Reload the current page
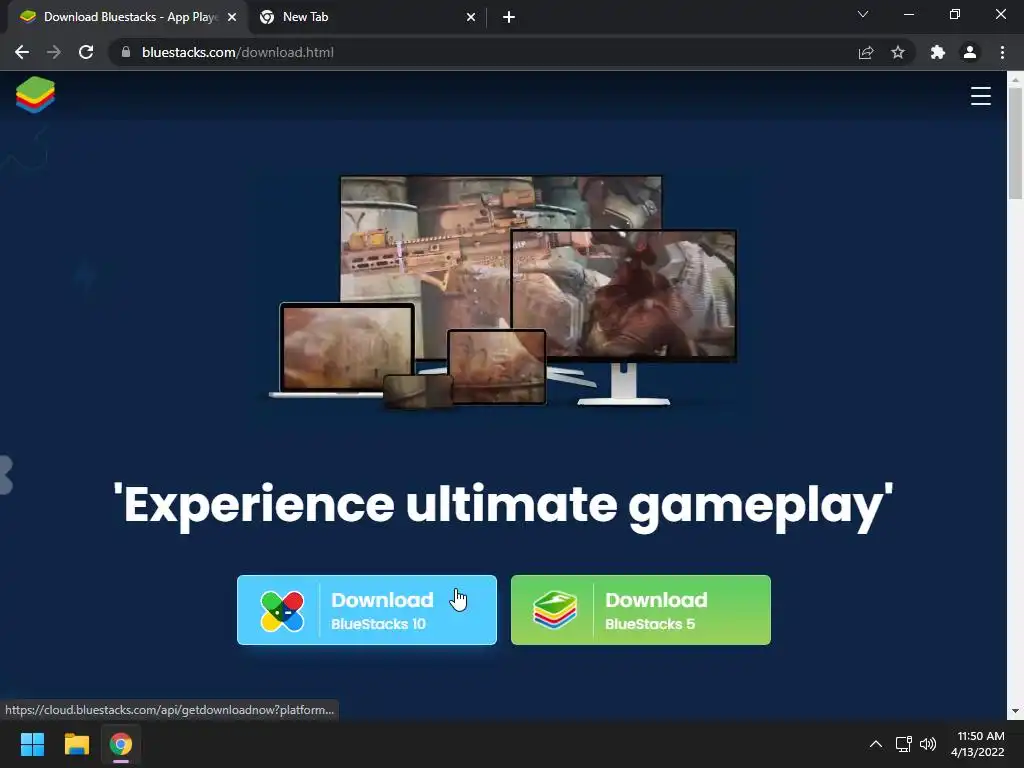This screenshot has width=1024, height=768. coord(86,52)
